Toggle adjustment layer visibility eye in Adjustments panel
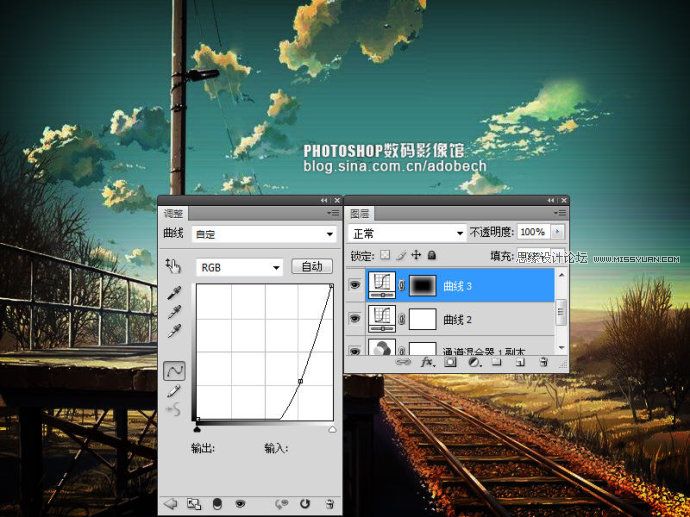The width and height of the screenshot is (690, 517). click(240, 504)
